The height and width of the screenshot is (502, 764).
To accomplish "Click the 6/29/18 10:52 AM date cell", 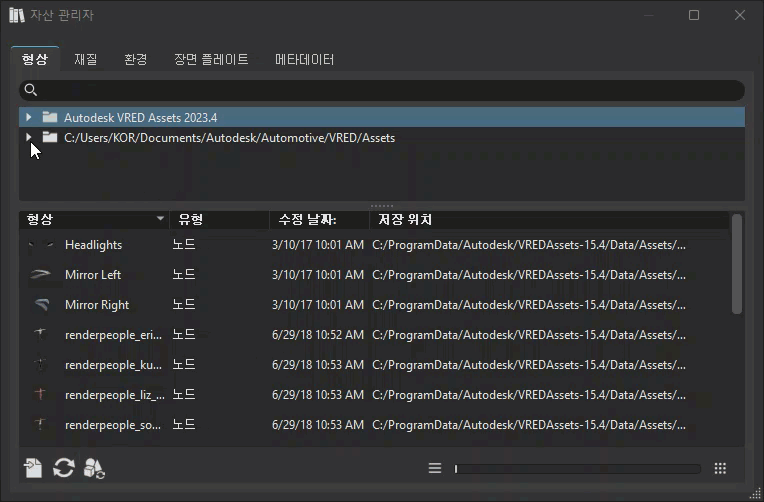I will tap(318, 335).
